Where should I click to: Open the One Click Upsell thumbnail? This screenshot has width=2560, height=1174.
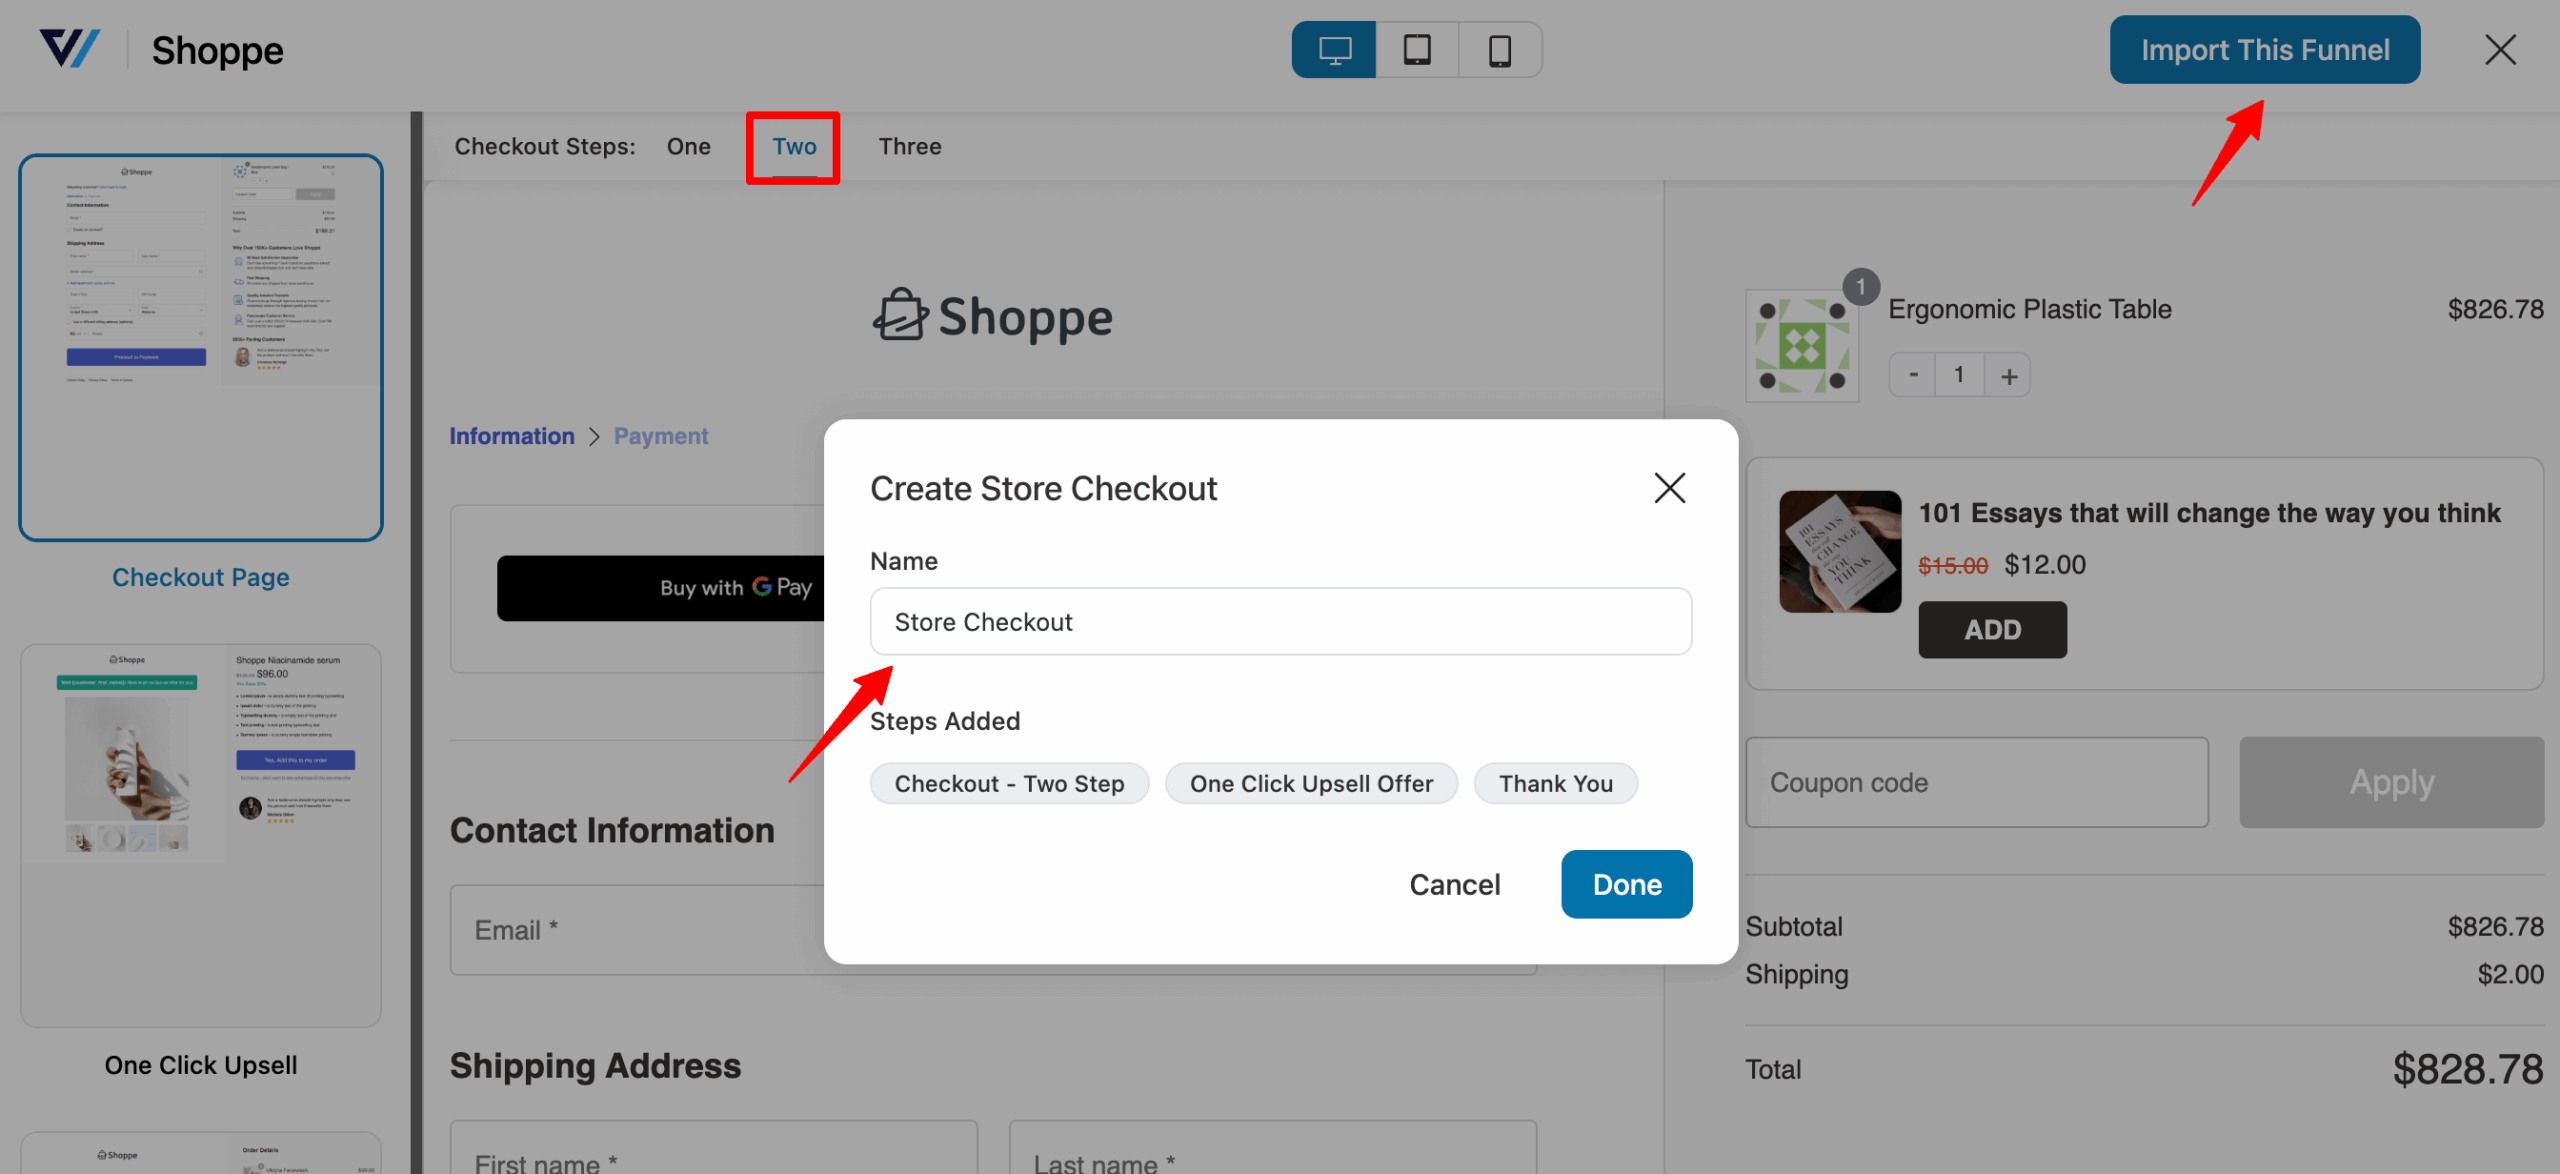[201, 835]
